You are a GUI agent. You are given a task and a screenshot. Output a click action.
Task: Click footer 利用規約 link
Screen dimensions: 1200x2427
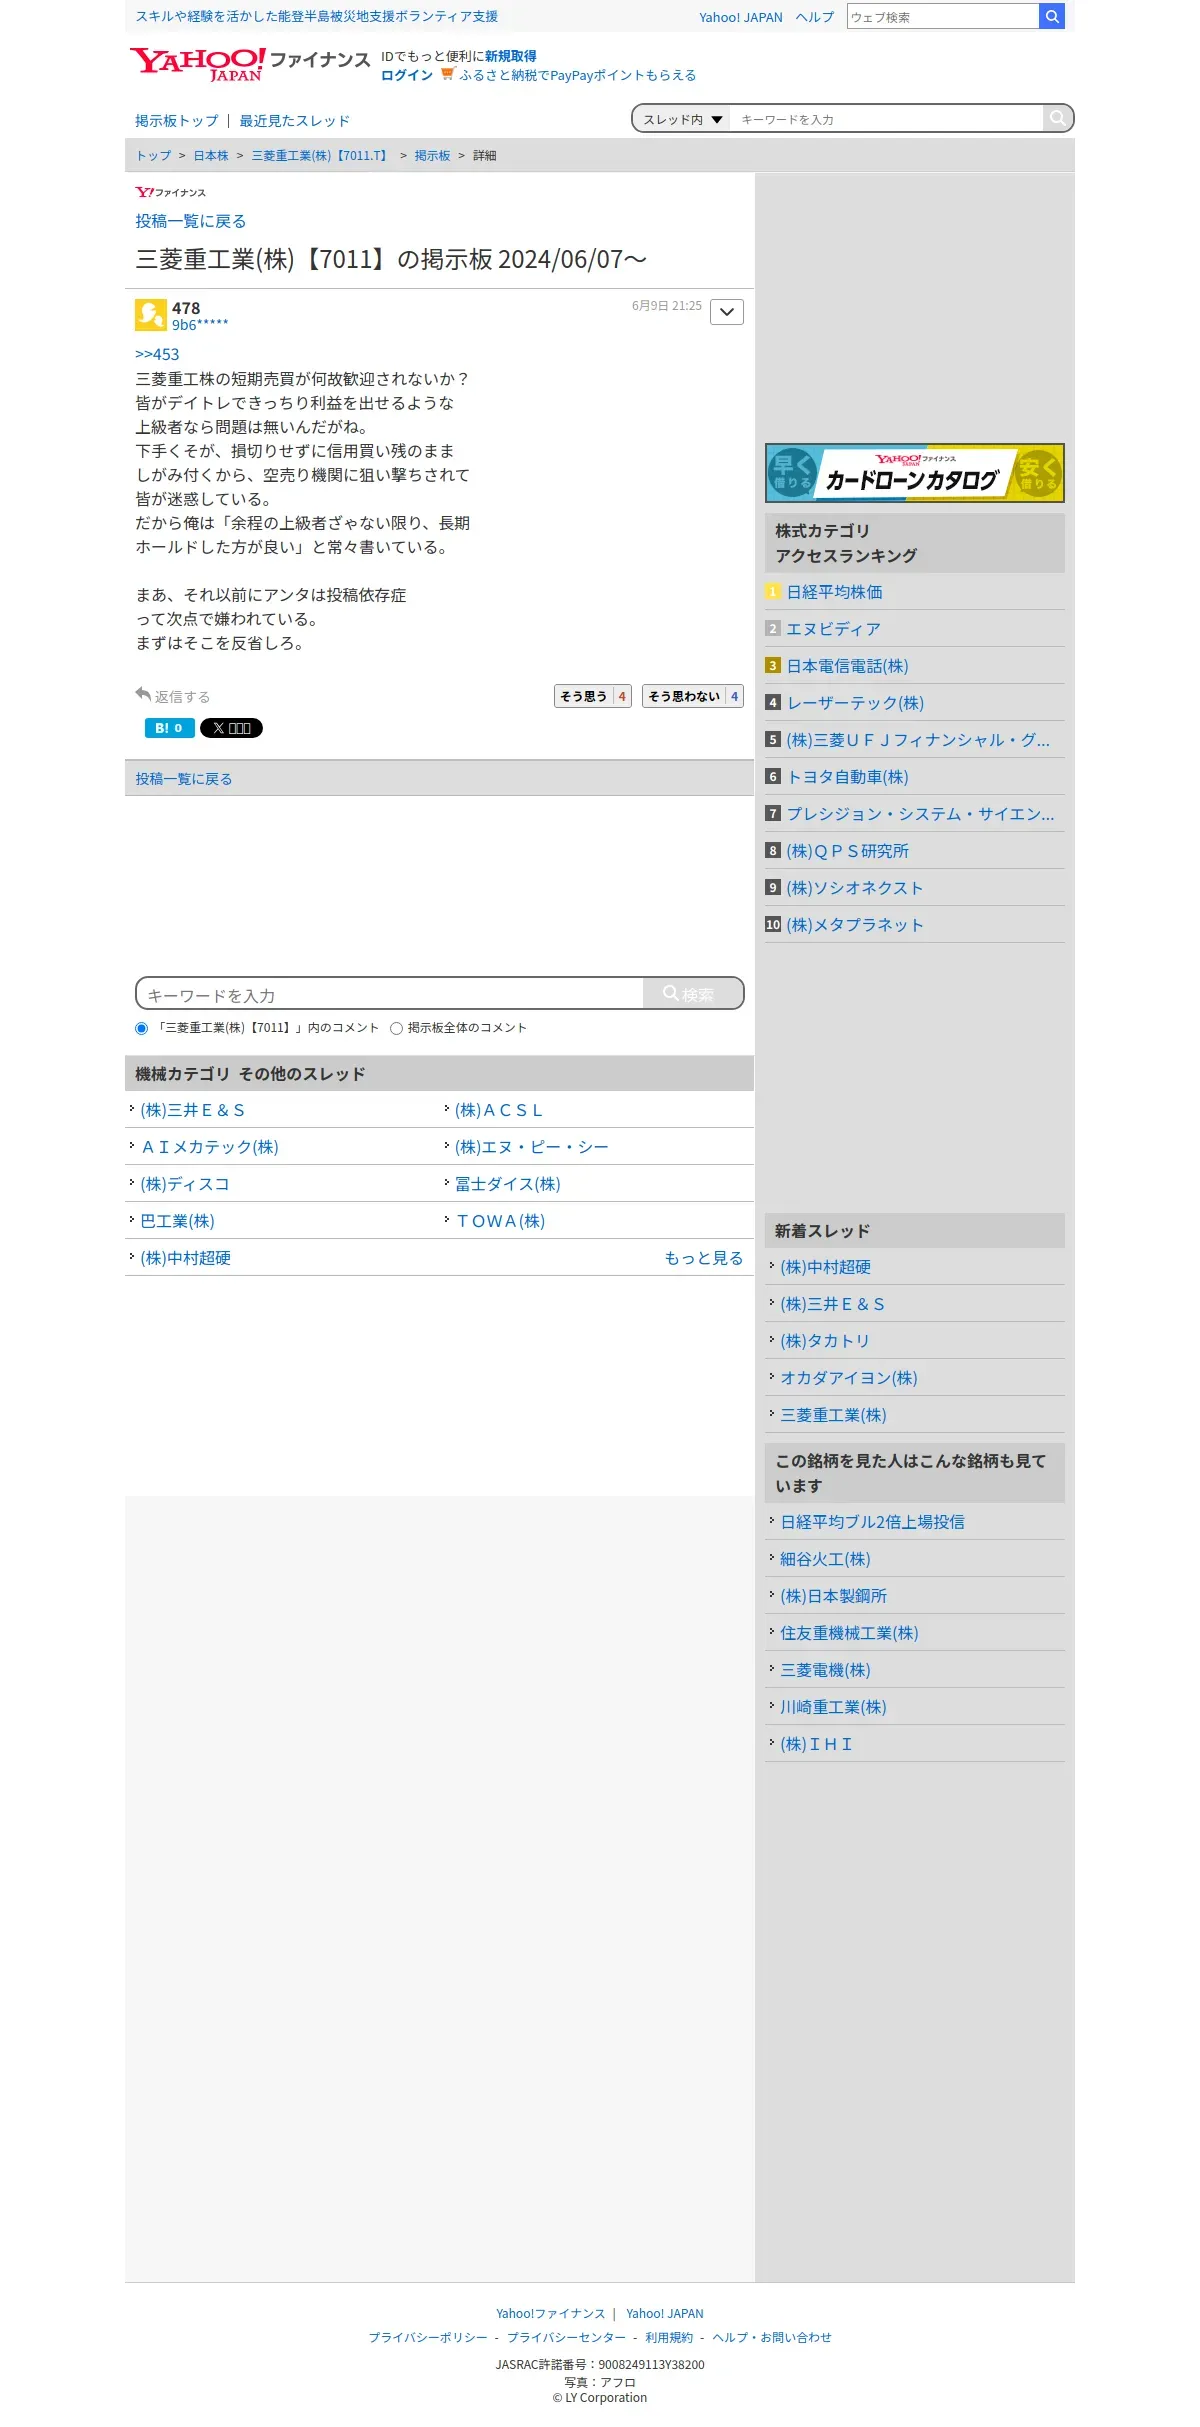[669, 2337]
